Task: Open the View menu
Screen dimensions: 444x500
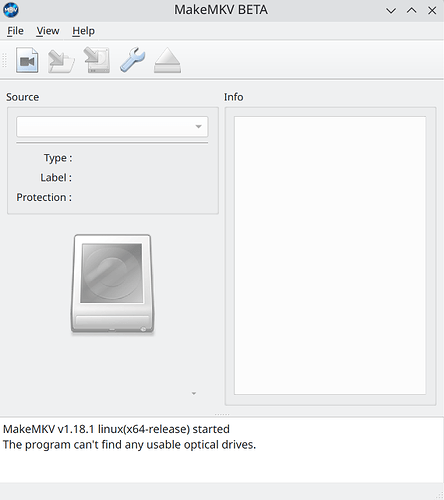Action: (x=48, y=31)
